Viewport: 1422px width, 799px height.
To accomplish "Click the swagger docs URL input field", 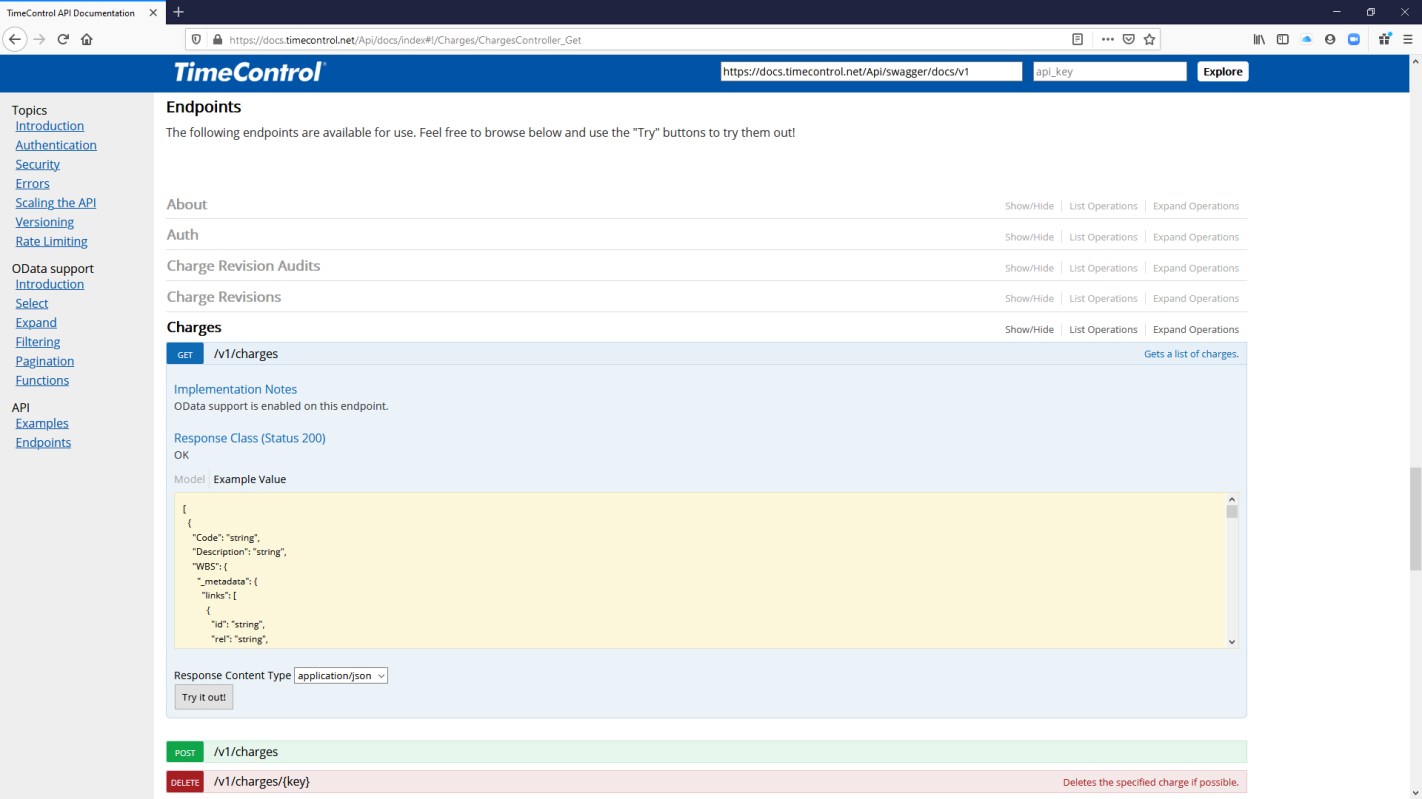I will click(871, 72).
